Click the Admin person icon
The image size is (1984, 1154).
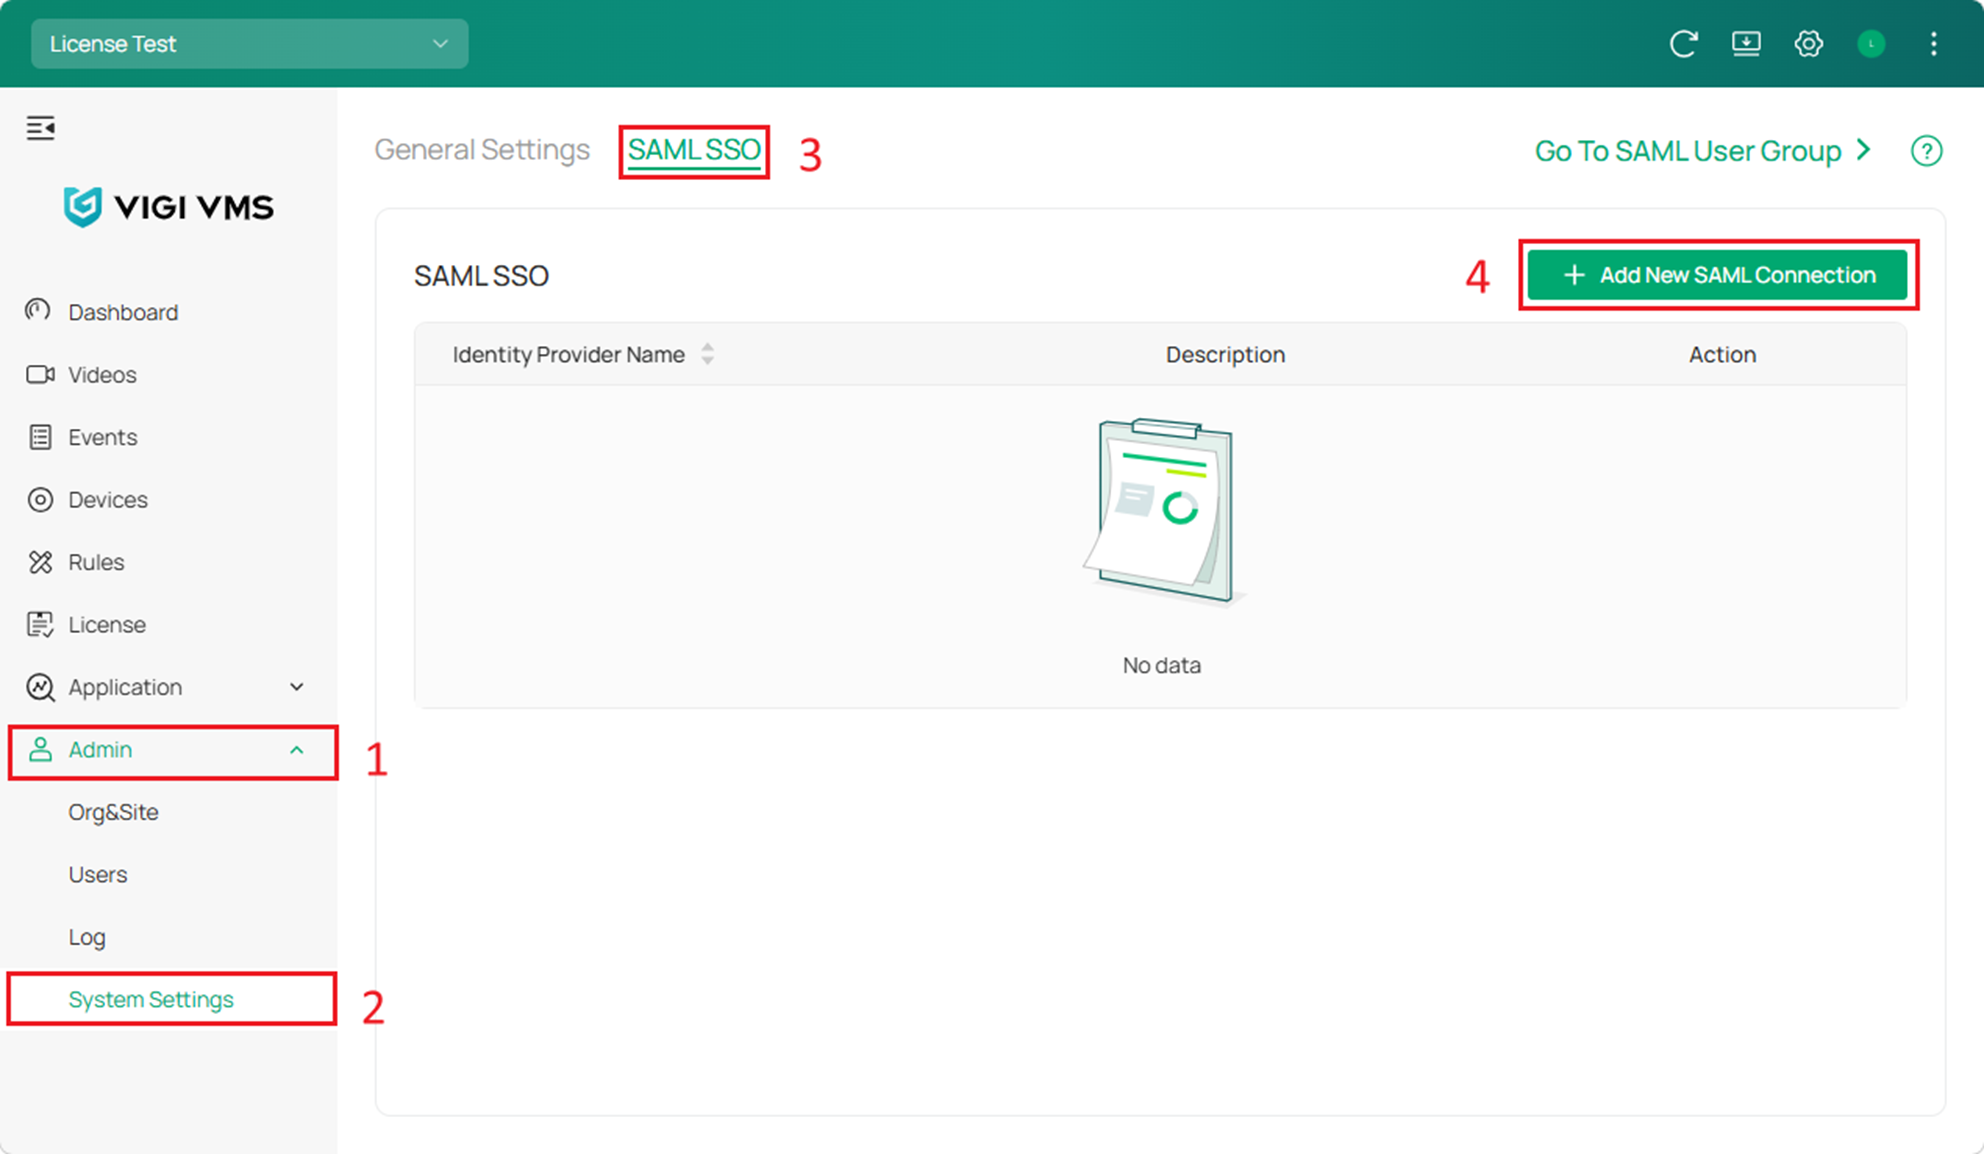coord(40,749)
